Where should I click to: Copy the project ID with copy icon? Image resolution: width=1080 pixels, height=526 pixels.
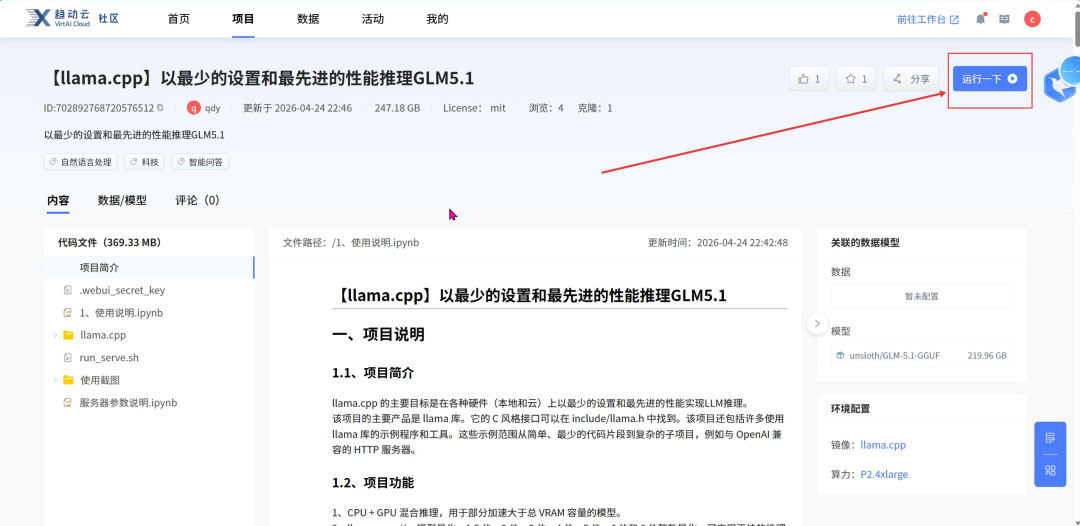point(160,107)
